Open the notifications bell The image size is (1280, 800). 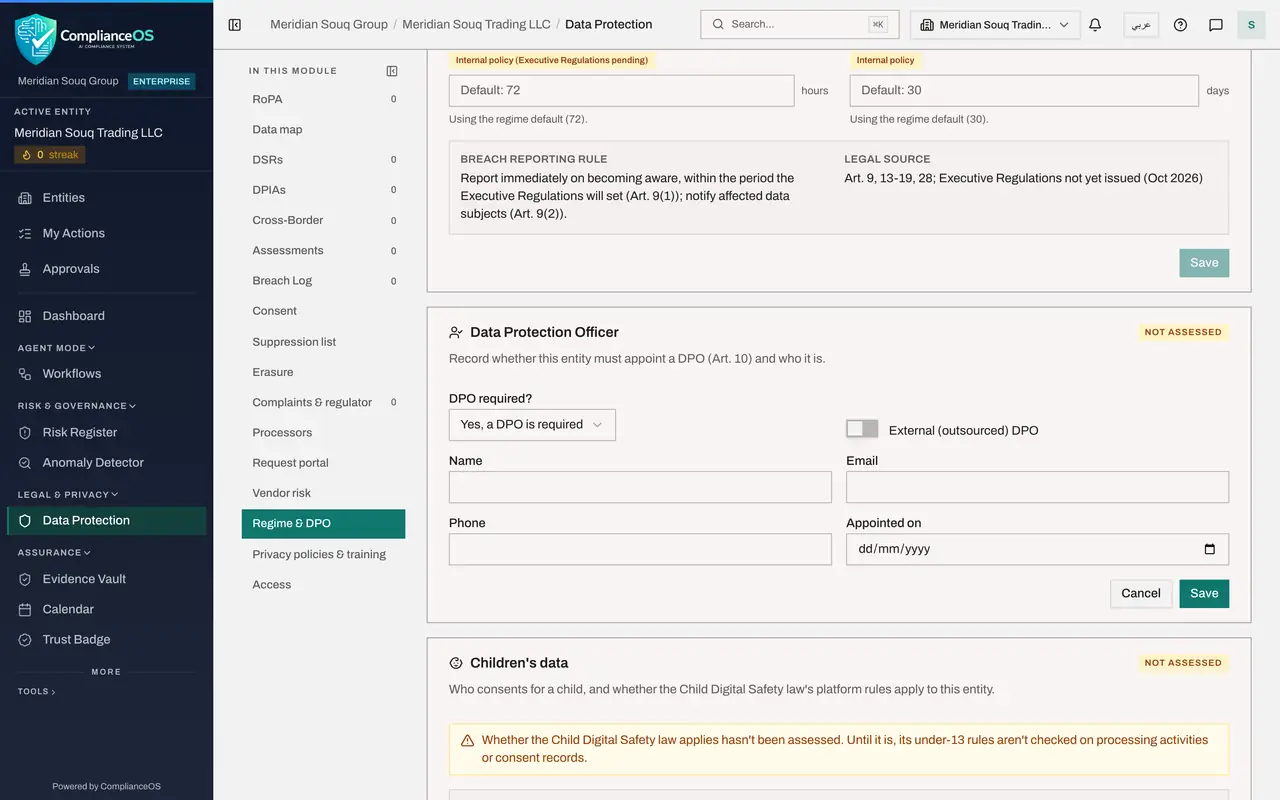[x=1095, y=25]
